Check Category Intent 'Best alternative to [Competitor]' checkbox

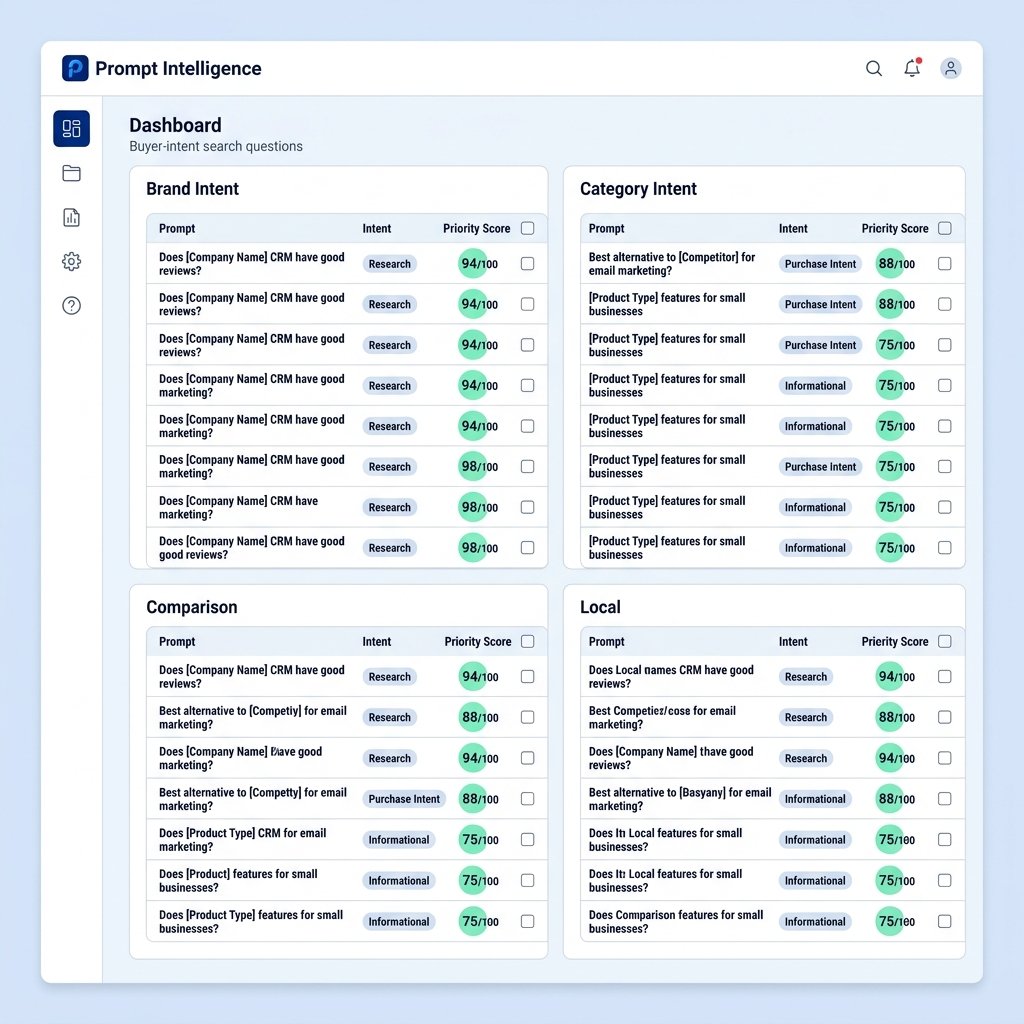(944, 264)
